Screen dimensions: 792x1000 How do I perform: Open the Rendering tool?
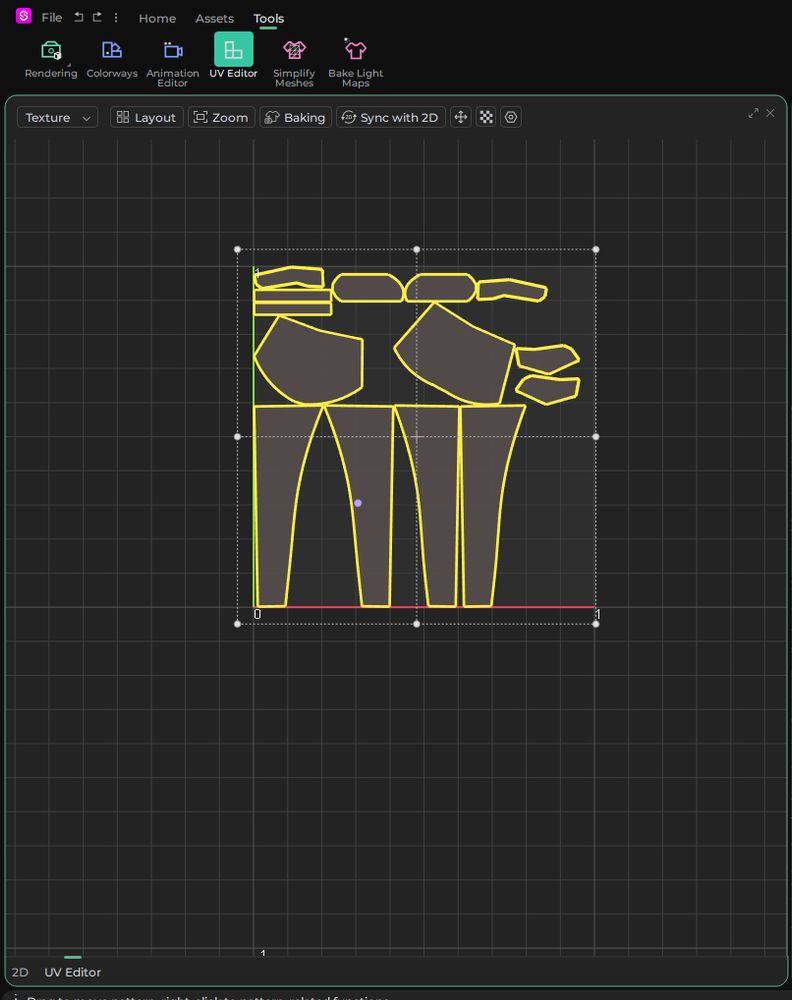pos(51,59)
